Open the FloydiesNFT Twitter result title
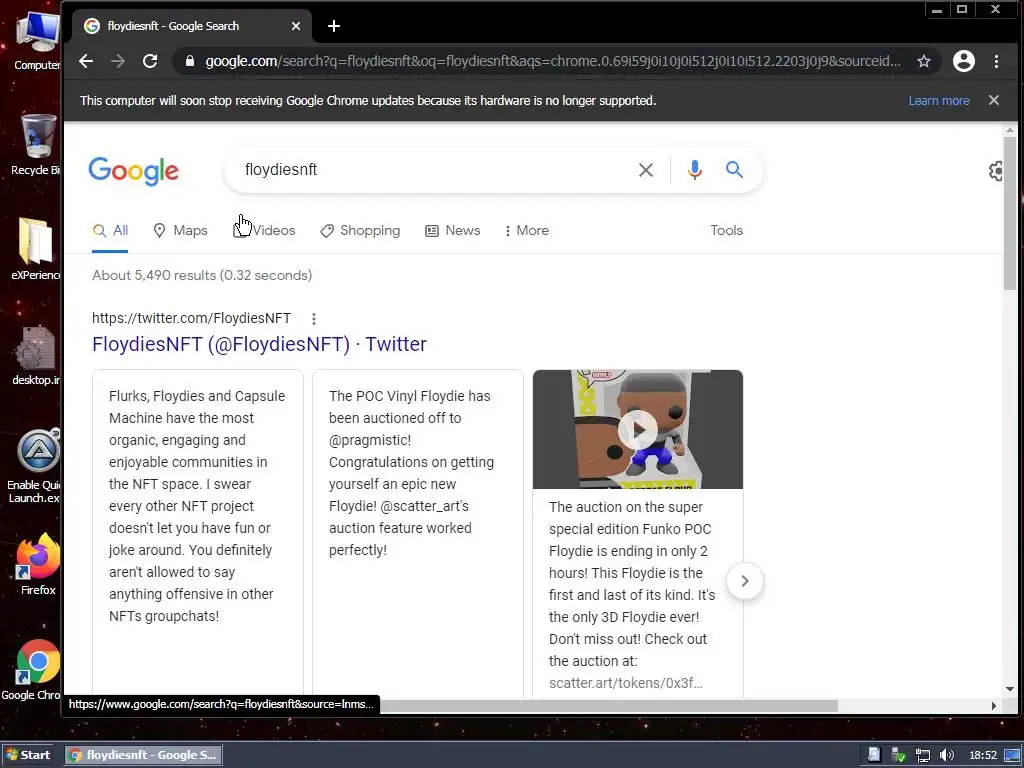 [x=259, y=344]
